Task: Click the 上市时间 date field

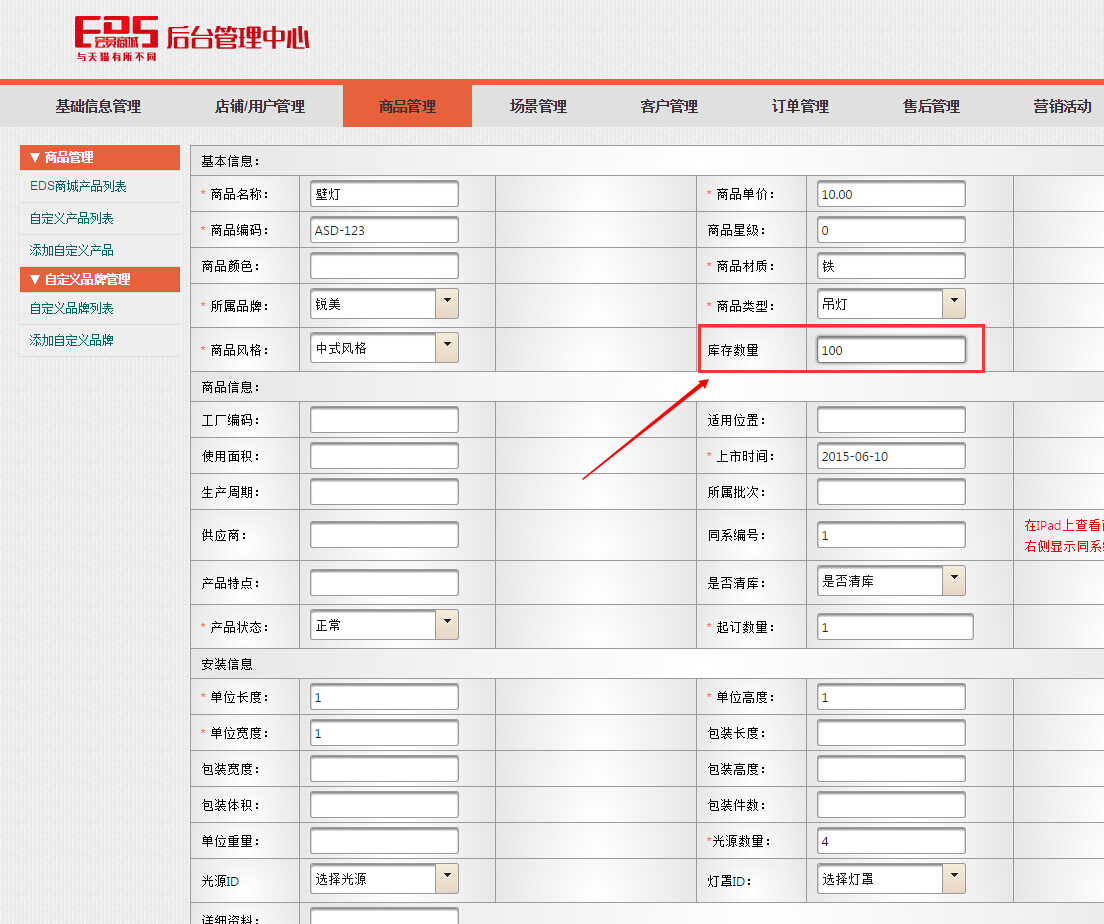Action: [x=891, y=456]
